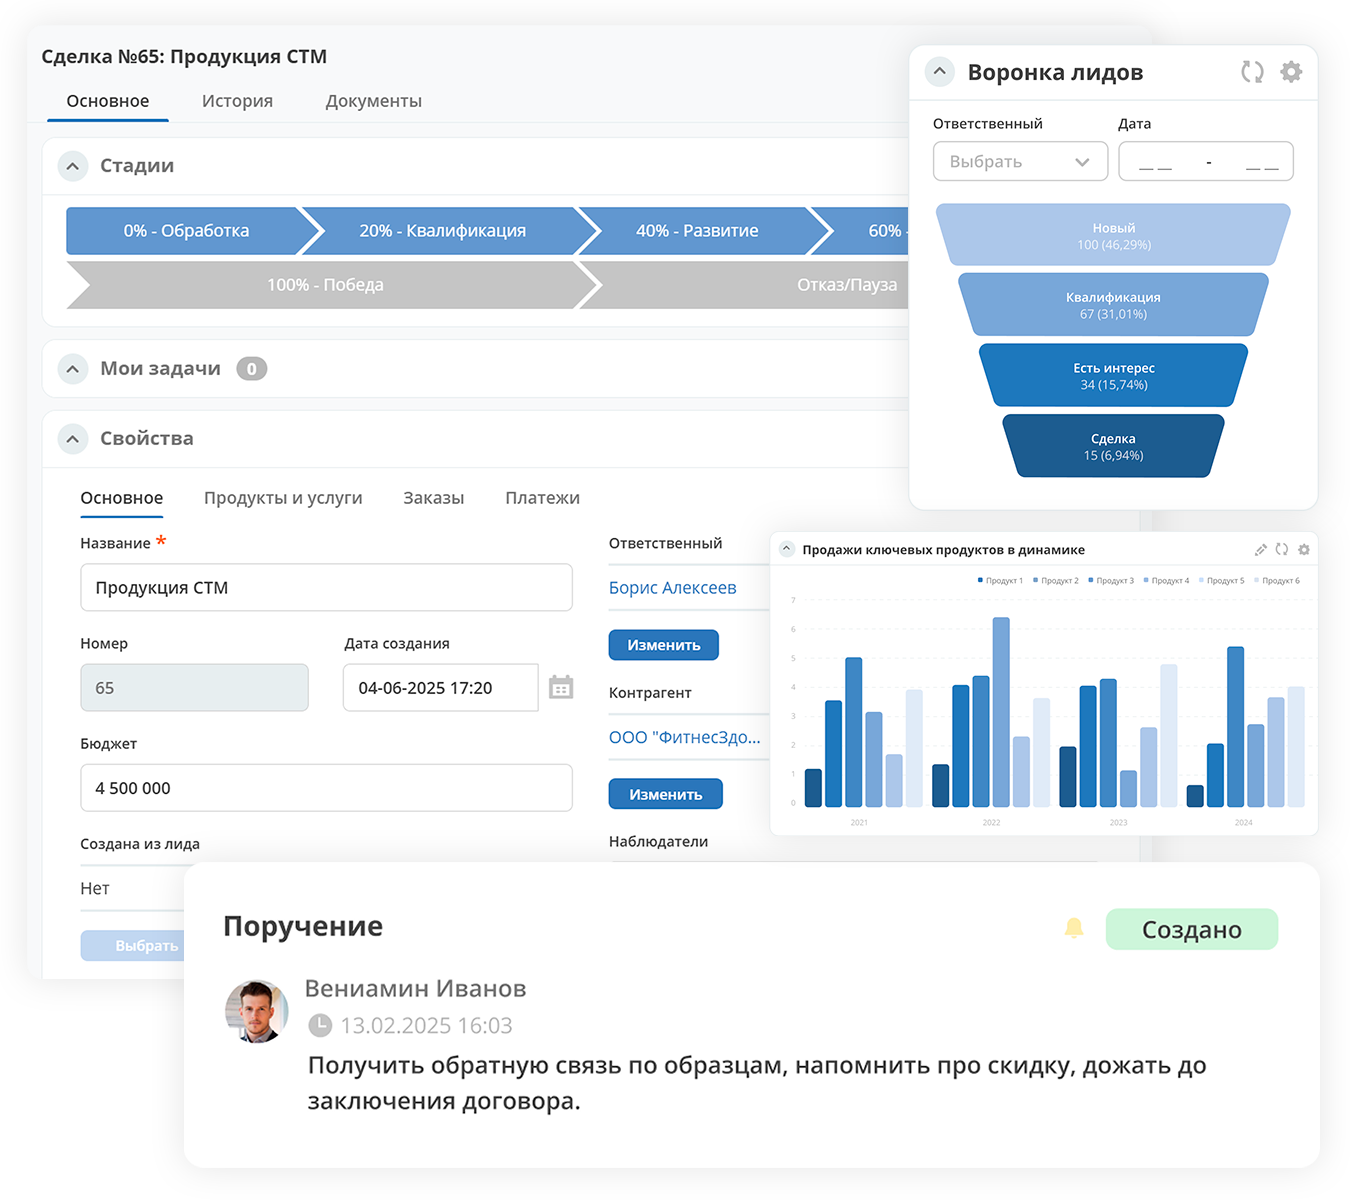Click Вениамин Иванов's avatar photo
The height and width of the screenshot is (1200, 1350).
tap(257, 1011)
